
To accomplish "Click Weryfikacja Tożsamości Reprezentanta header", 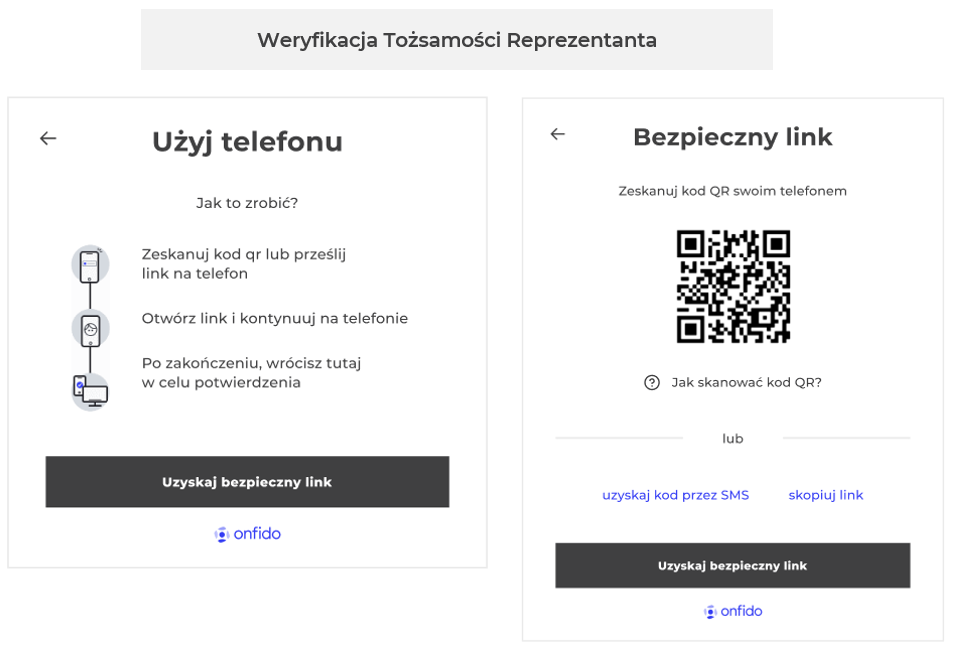I will pyautogui.click(x=457, y=40).
